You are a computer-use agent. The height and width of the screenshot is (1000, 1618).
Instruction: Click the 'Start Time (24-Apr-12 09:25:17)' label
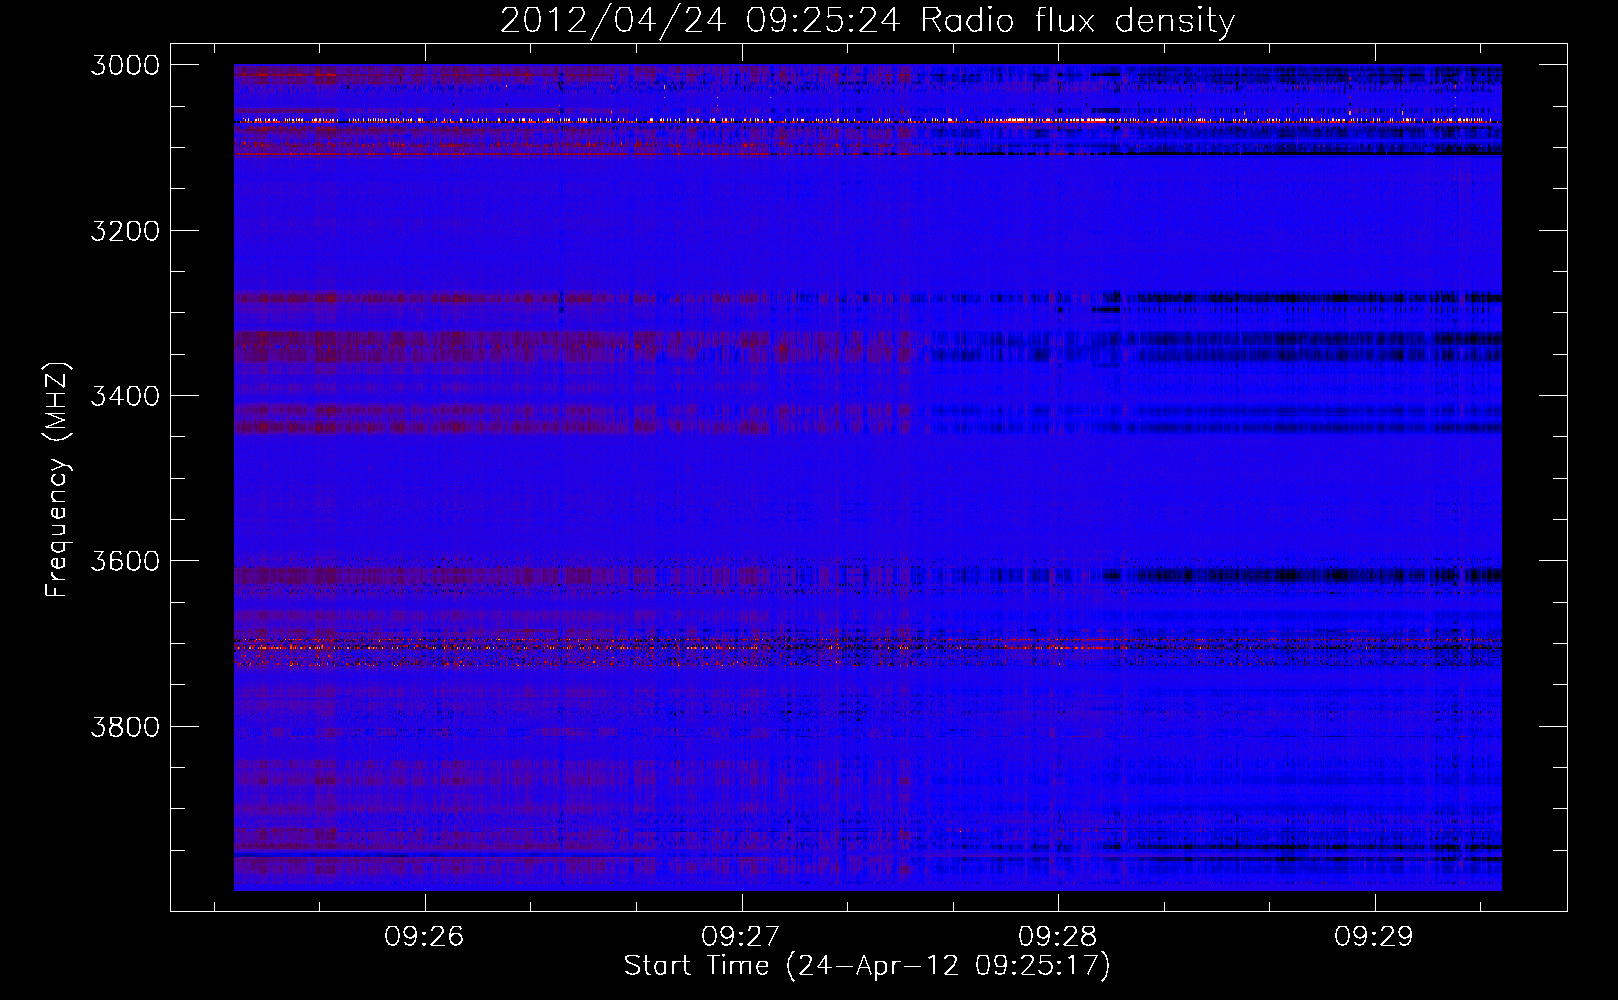867,966
